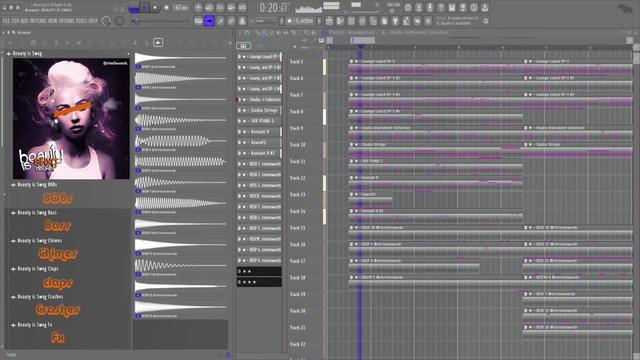The image size is (640, 360).
Task: Click the record button in transport
Action: point(167,7)
